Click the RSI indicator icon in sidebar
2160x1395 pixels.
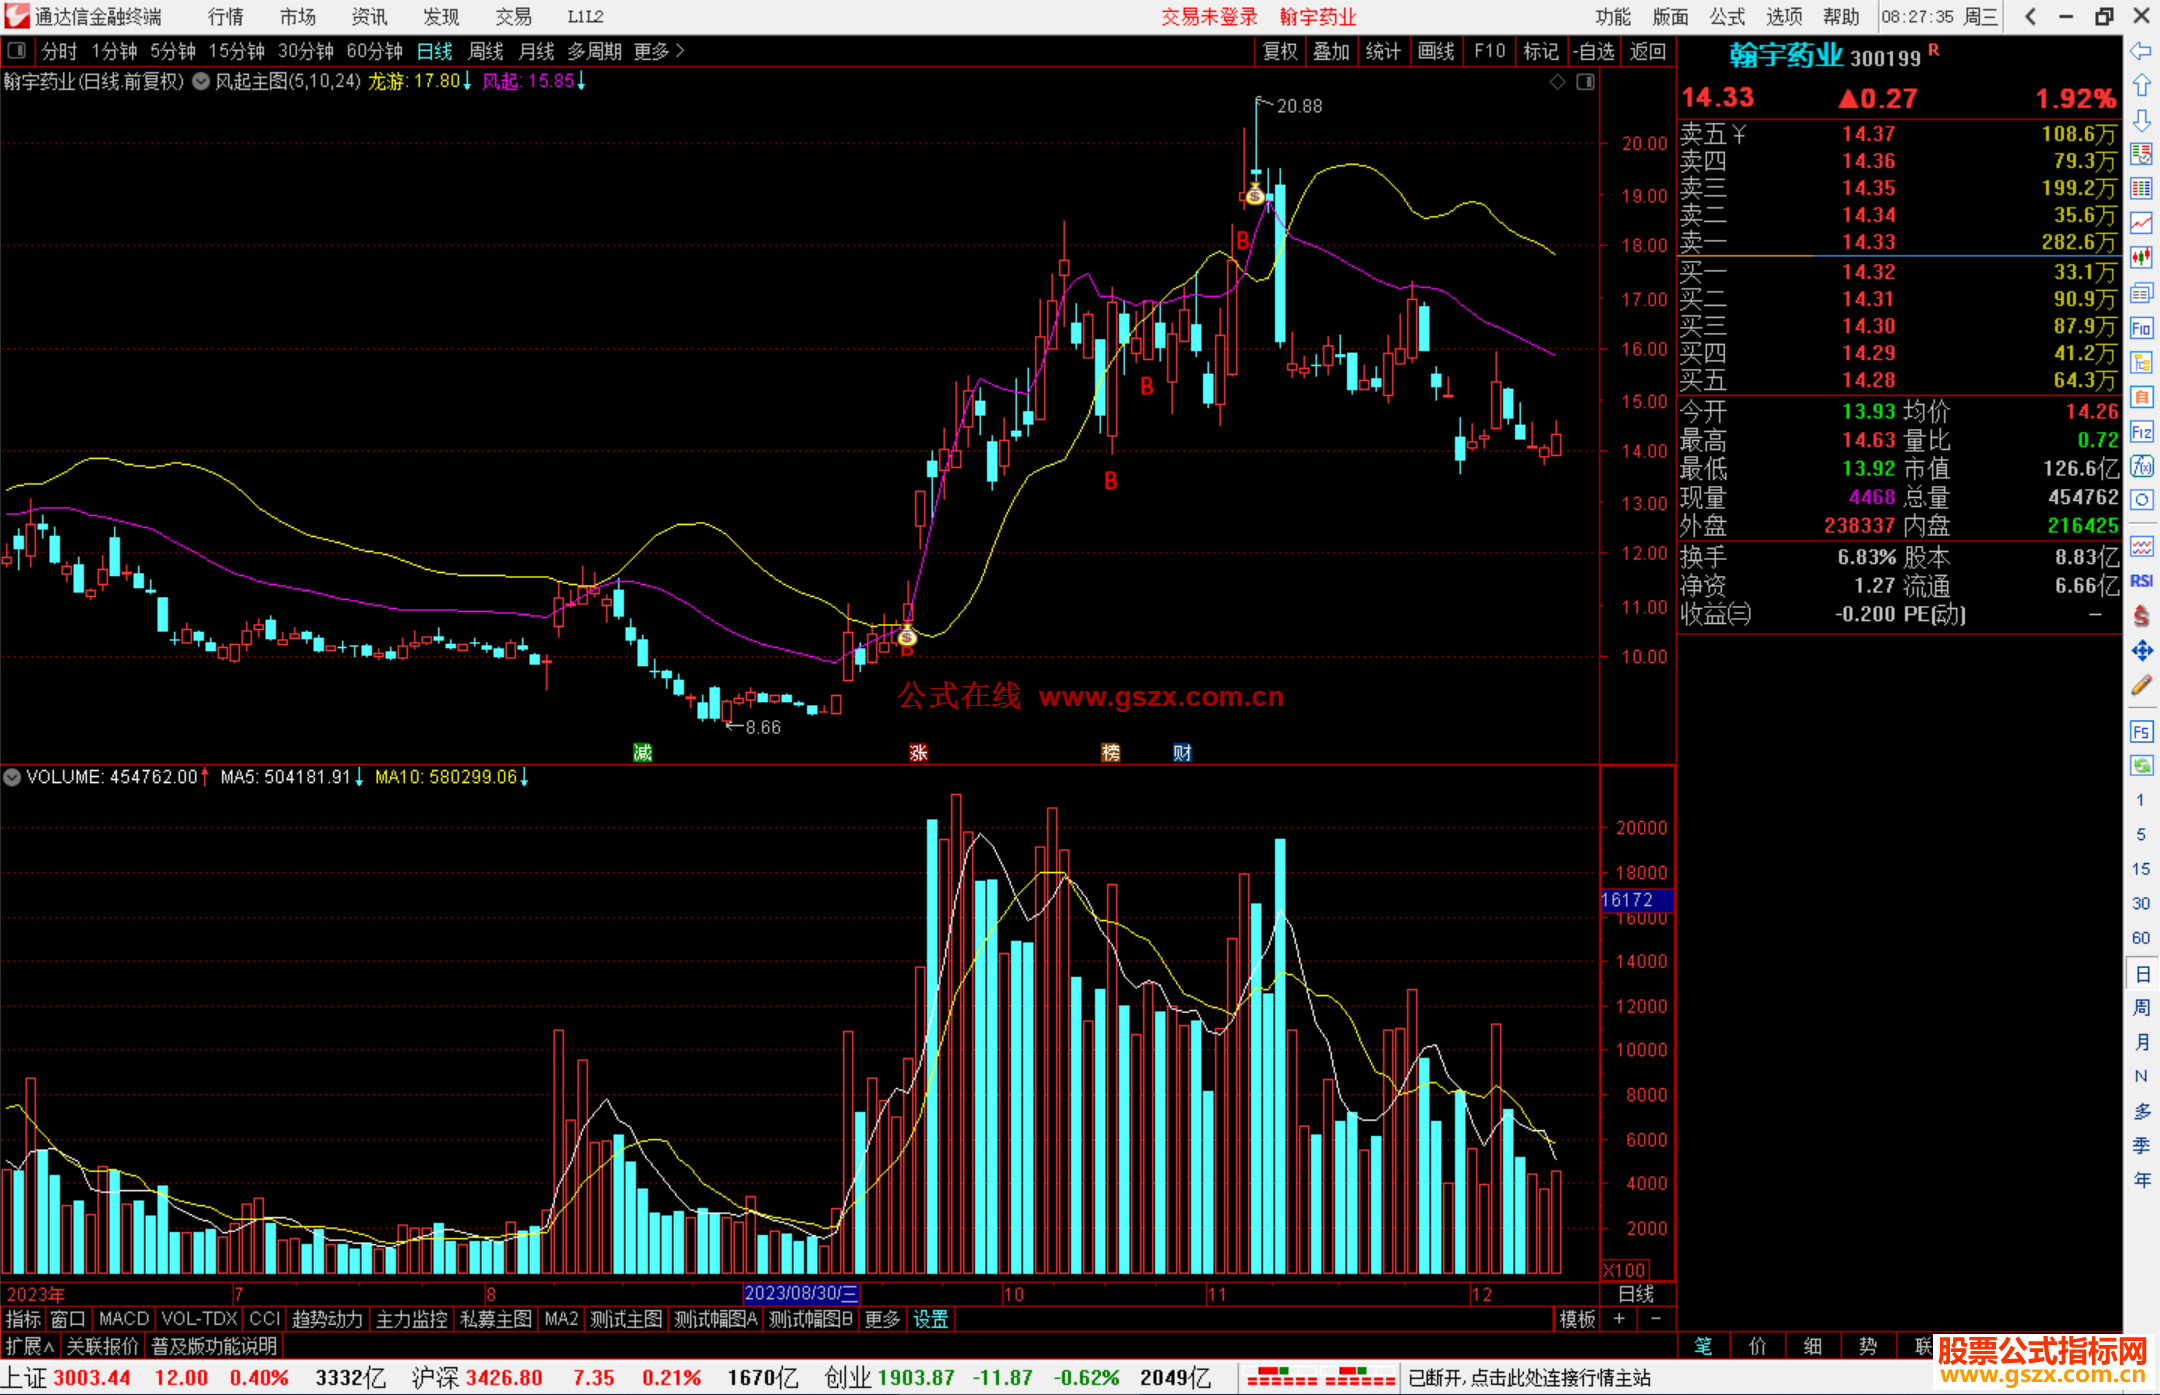pyautogui.click(x=2141, y=581)
